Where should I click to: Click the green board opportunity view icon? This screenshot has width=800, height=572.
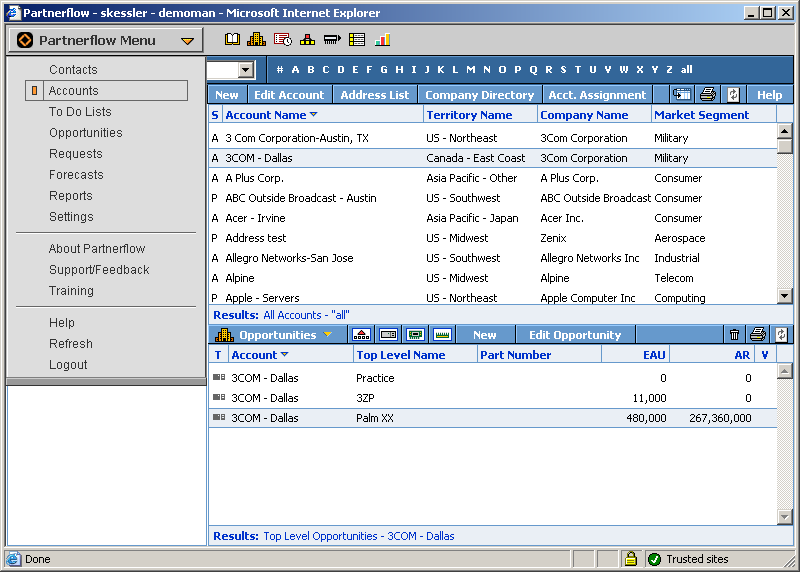pos(415,335)
